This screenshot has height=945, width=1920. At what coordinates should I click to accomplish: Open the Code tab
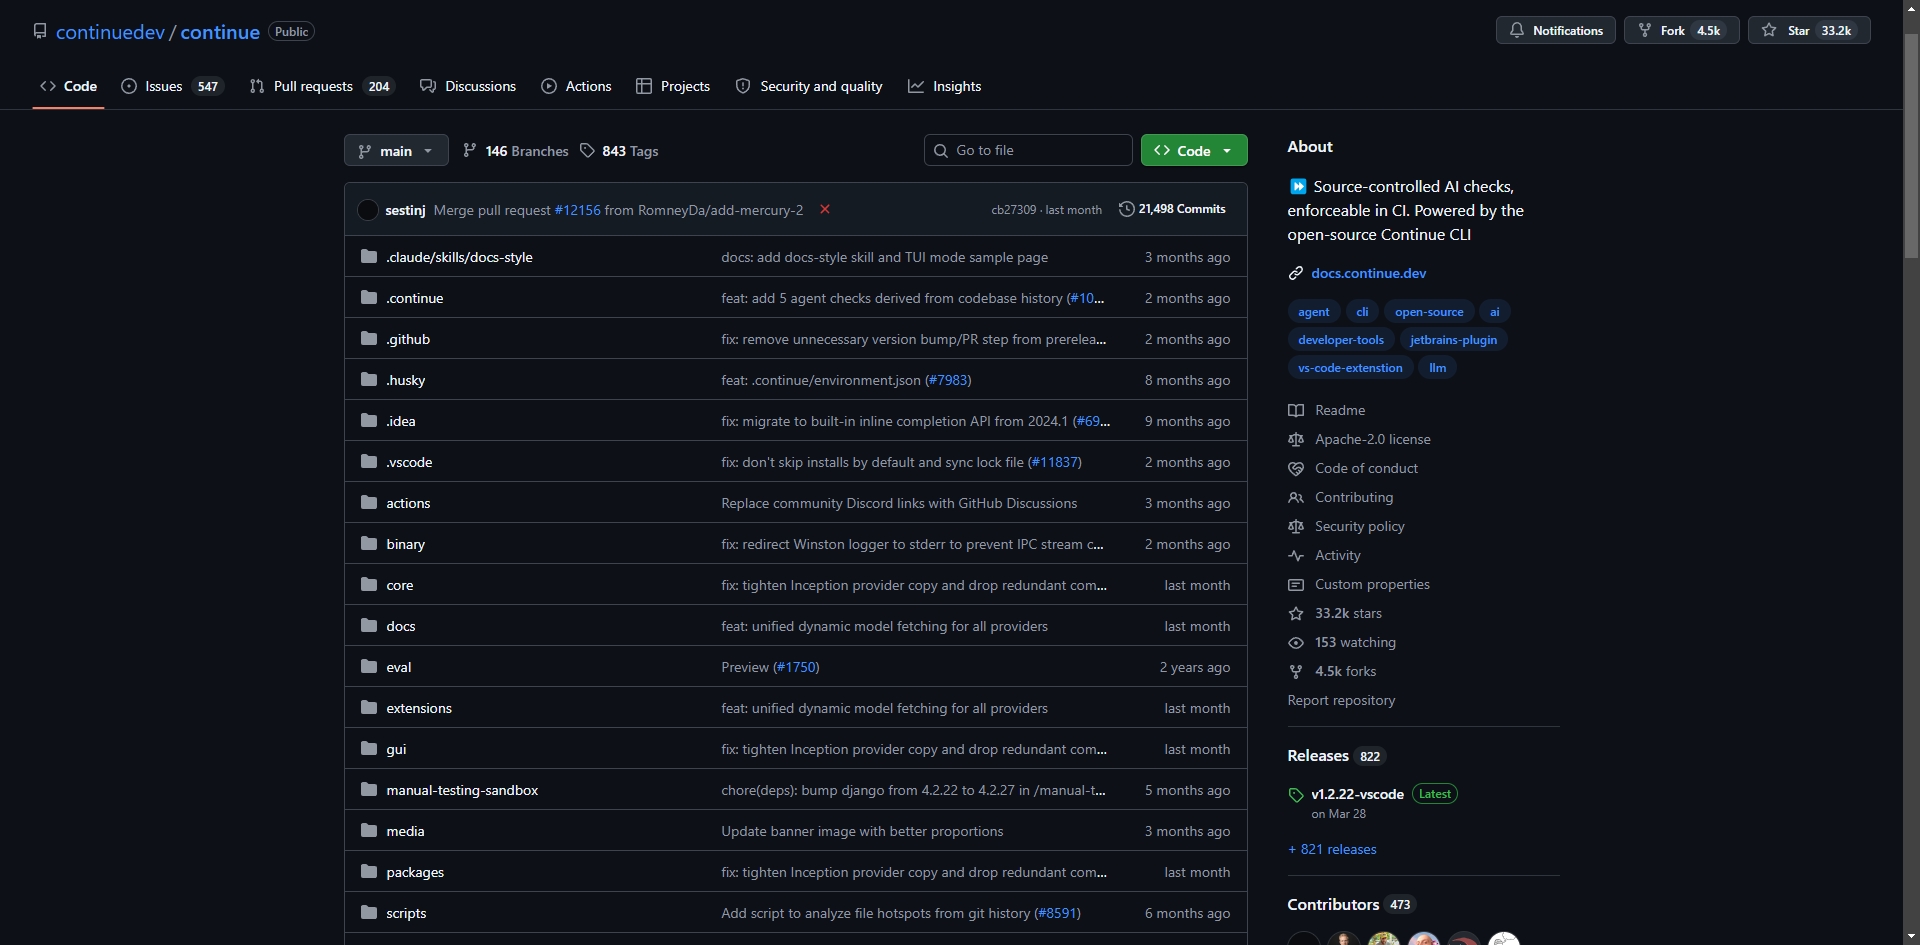68,86
